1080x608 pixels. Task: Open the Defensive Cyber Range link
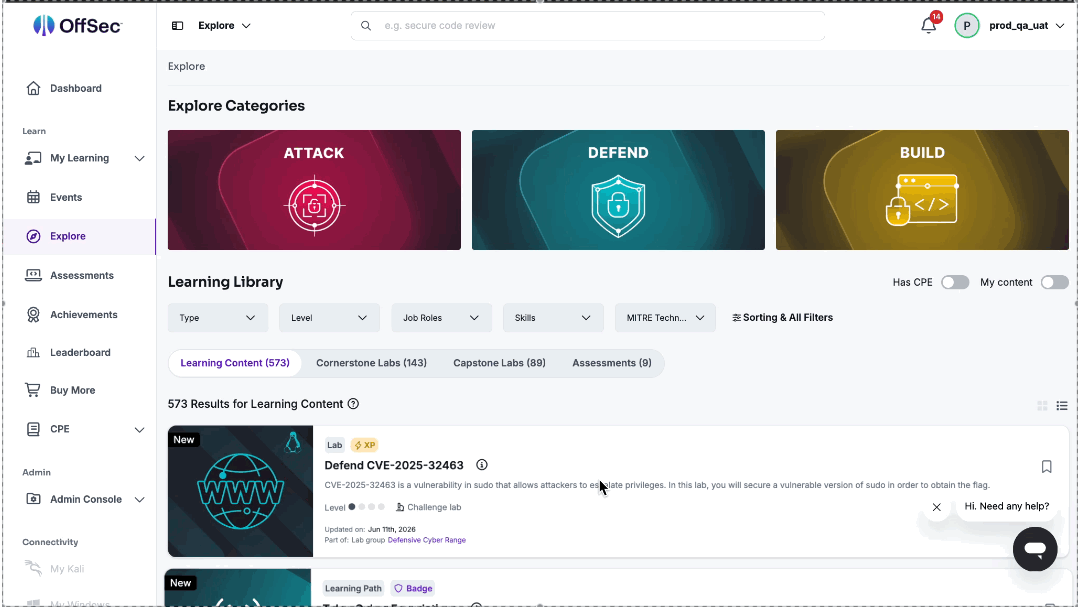click(x=426, y=540)
